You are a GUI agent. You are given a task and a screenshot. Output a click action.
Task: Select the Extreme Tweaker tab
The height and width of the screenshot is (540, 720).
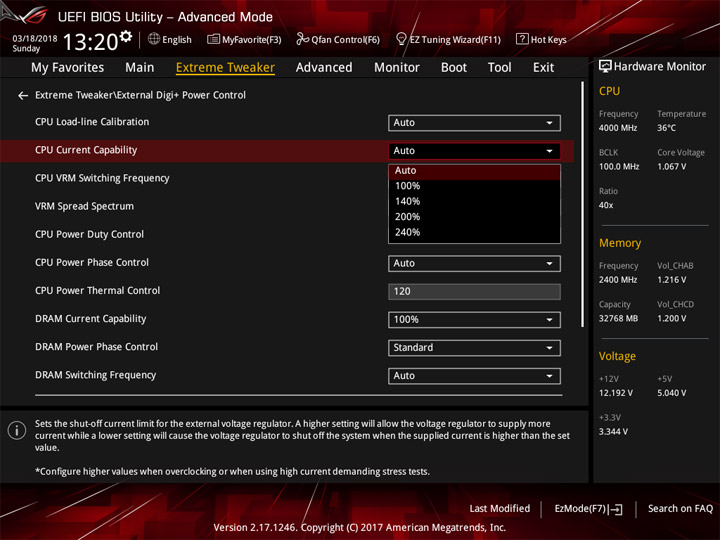[x=225, y=68]
